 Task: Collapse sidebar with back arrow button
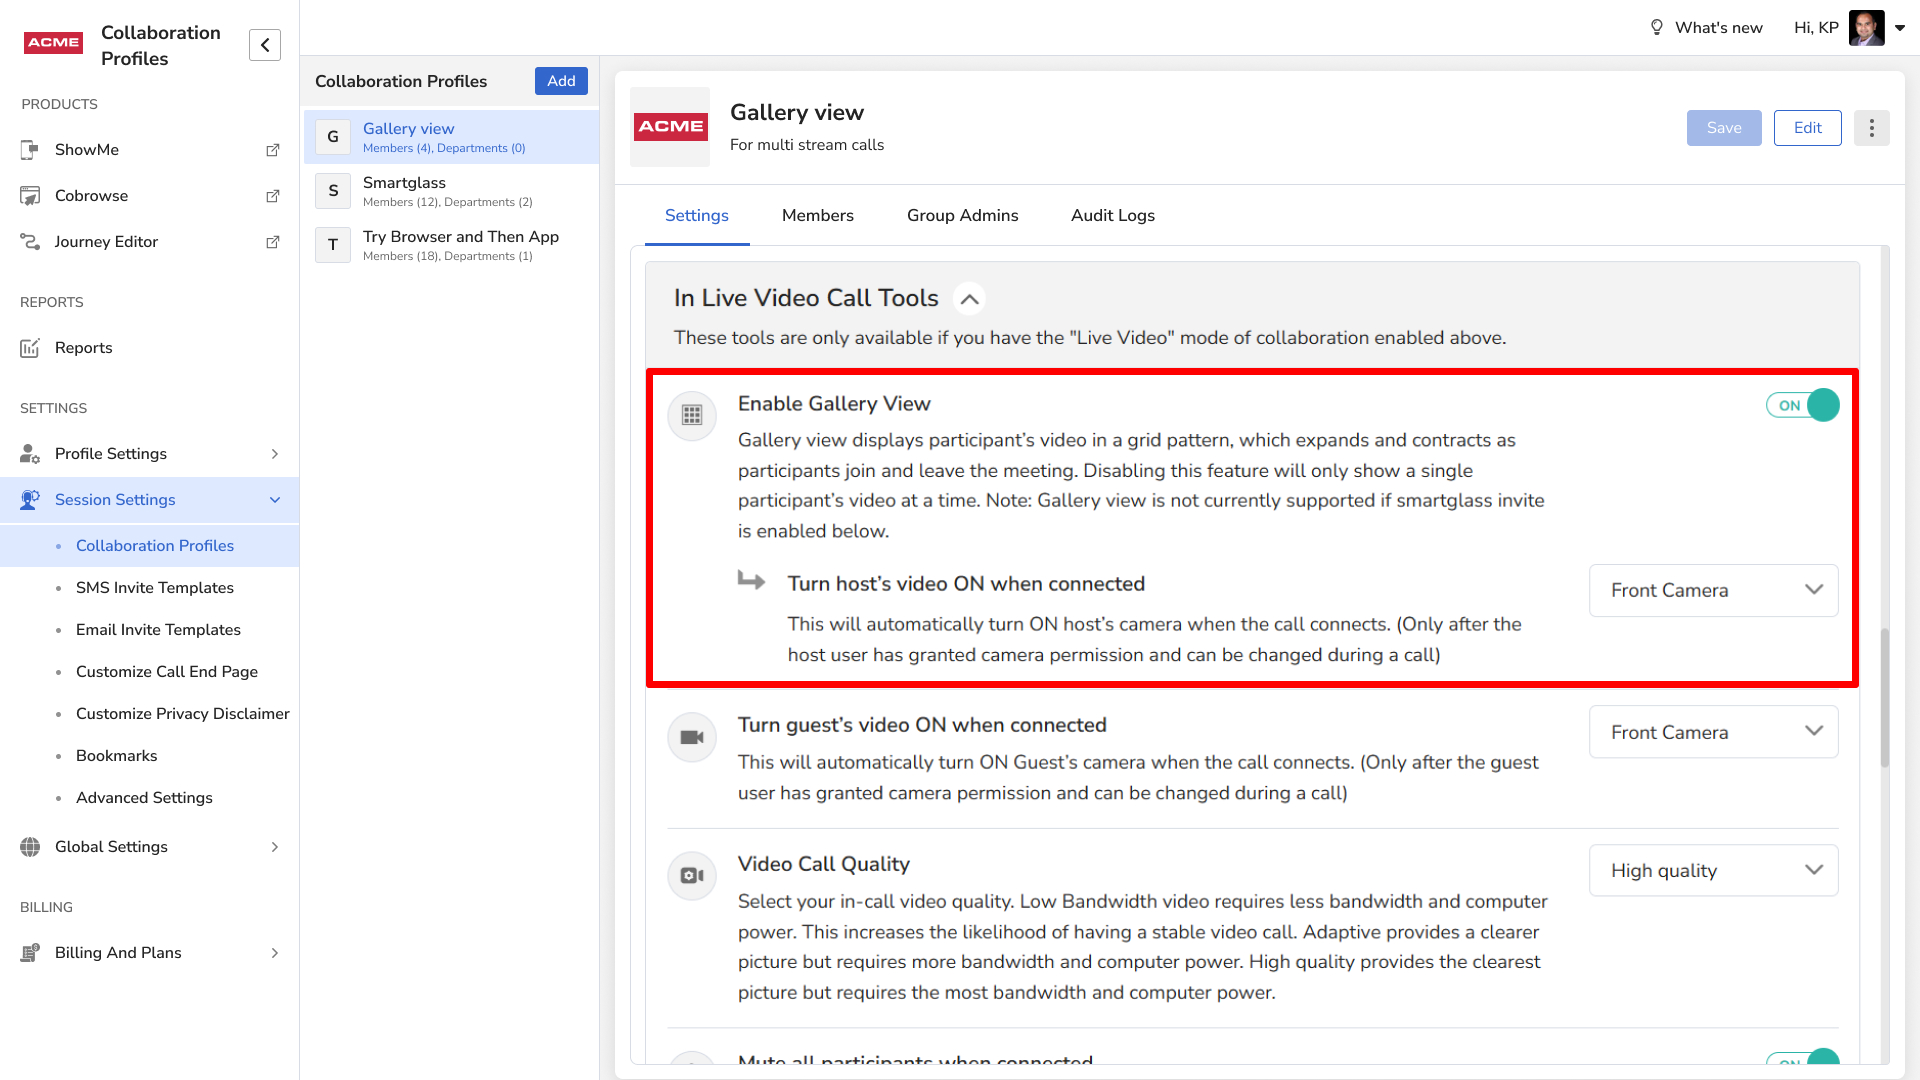[265, 45]
